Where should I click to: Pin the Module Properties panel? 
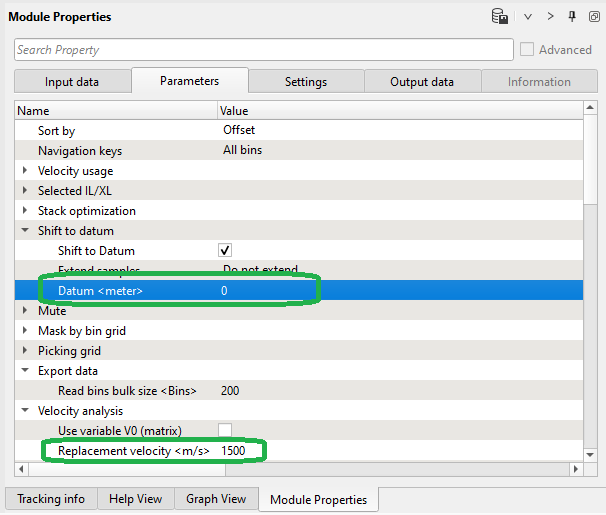pos(572,16)
